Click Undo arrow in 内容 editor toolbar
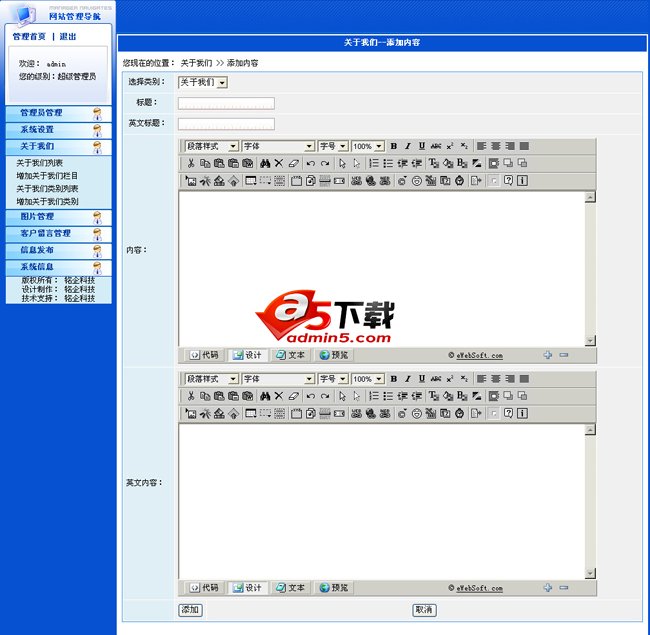The image size is (650, 635). (x=310, y=163)
